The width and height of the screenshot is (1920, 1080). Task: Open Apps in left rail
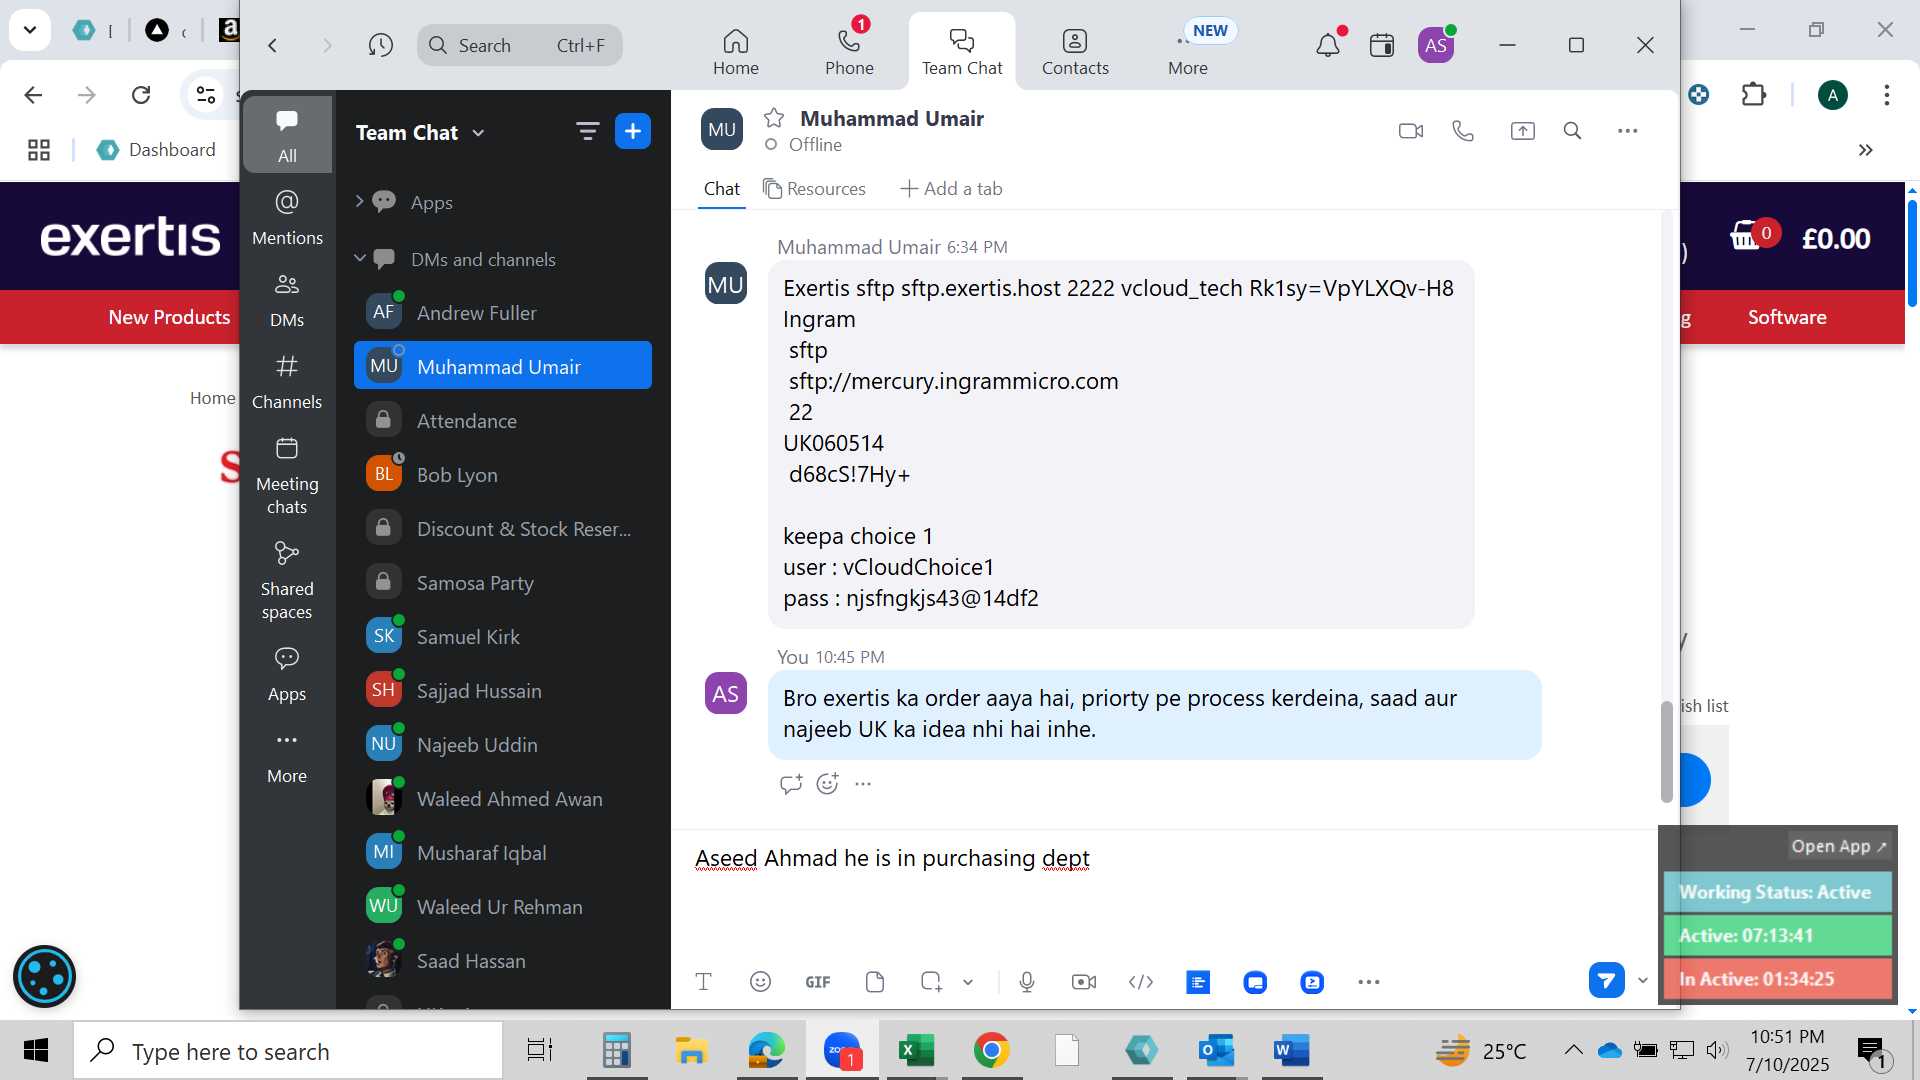(x=287, y=673)
